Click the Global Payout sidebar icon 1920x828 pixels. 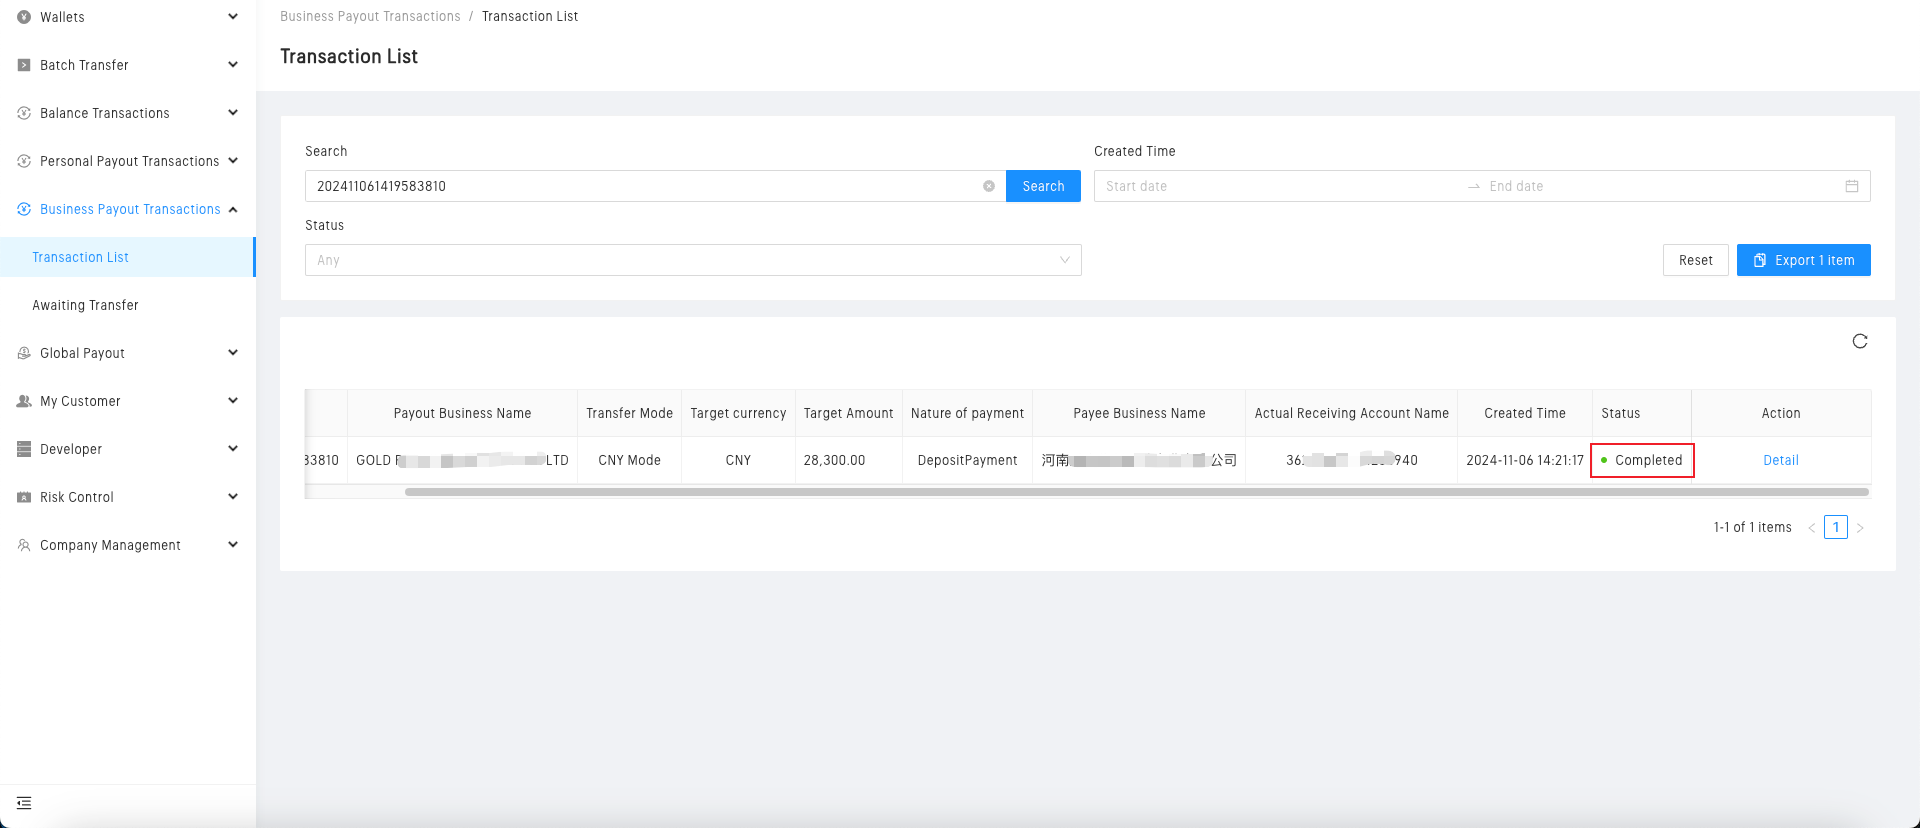pos(24,353)
